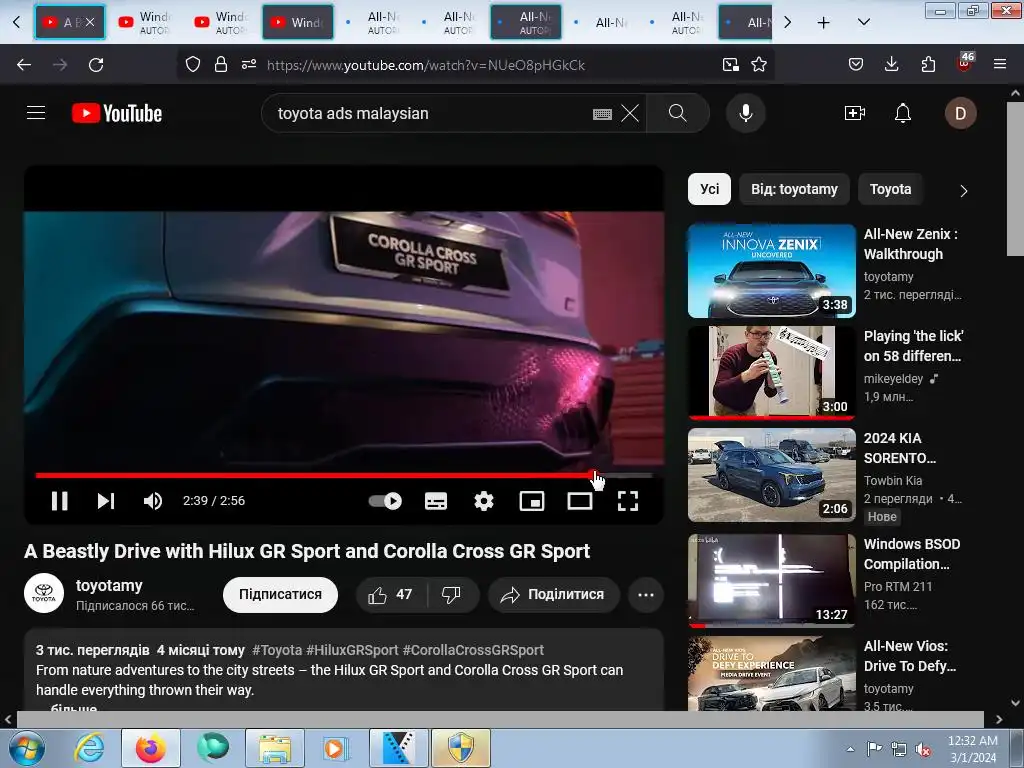1024x768 pixels.
Task: Bookmark this page with star
Action: pyautogui.click(x=759, y=64)
